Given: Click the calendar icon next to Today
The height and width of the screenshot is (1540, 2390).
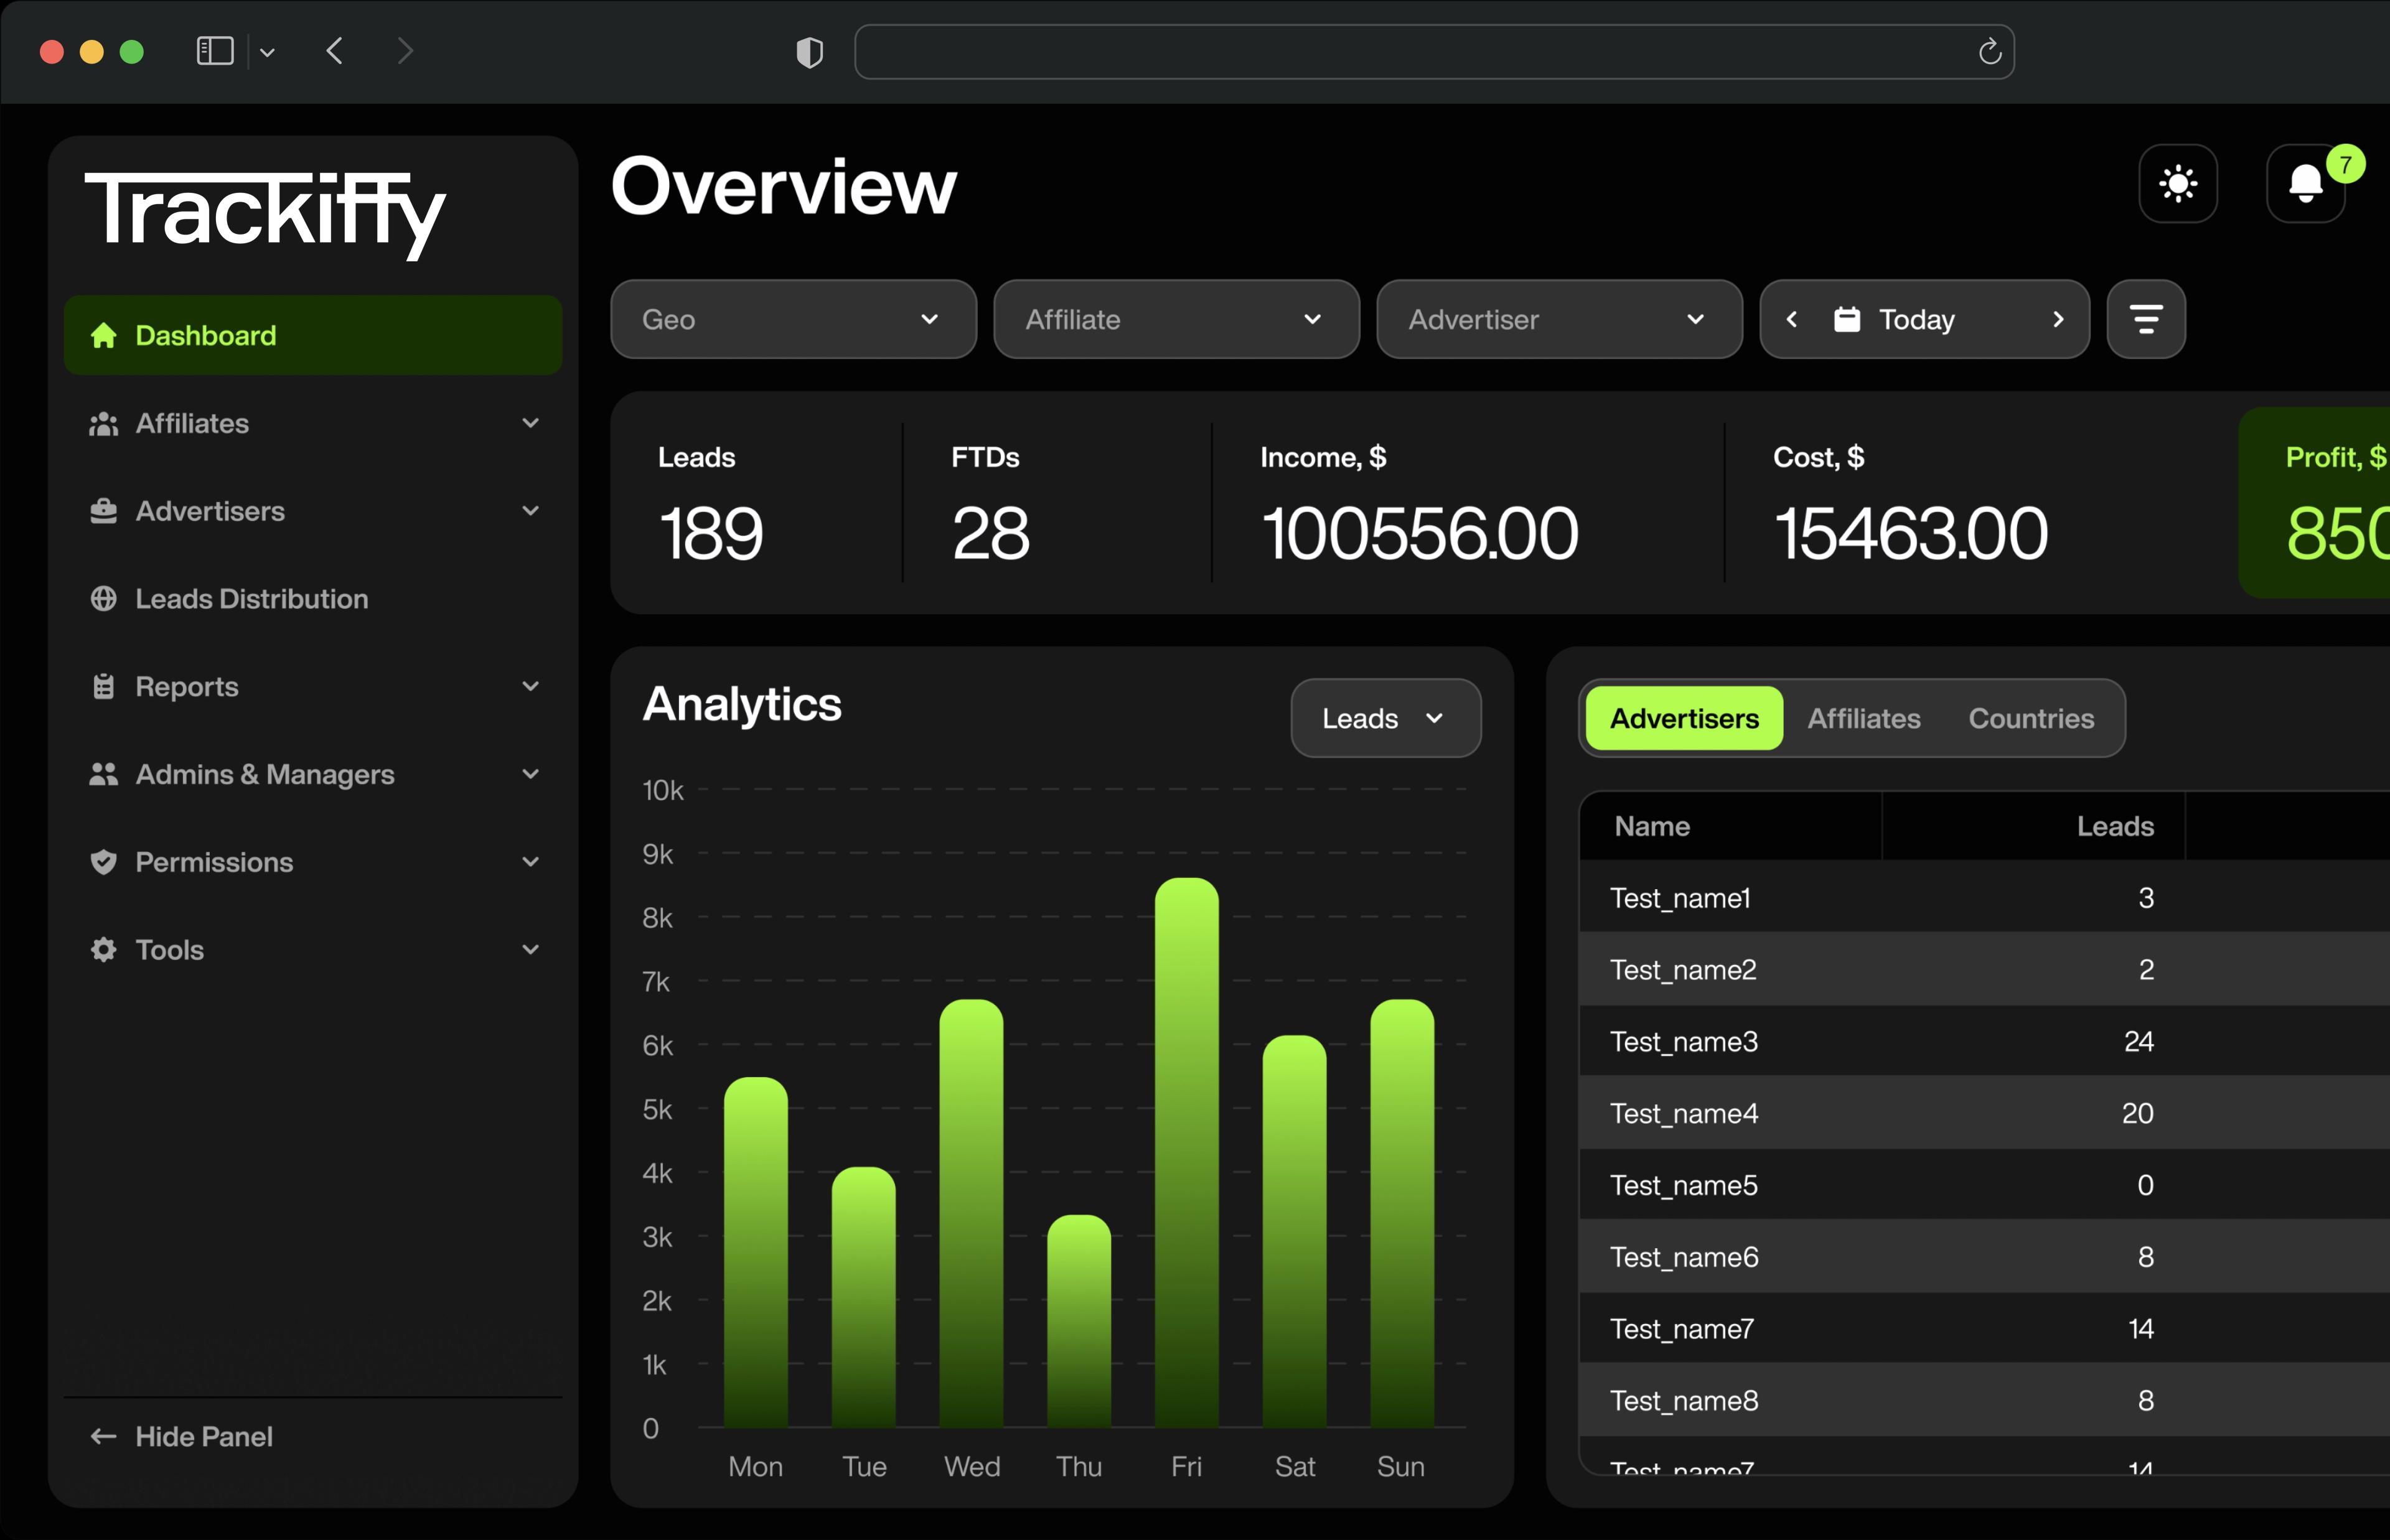Looking at the screenshot, I should click(x=1846, y=319).
